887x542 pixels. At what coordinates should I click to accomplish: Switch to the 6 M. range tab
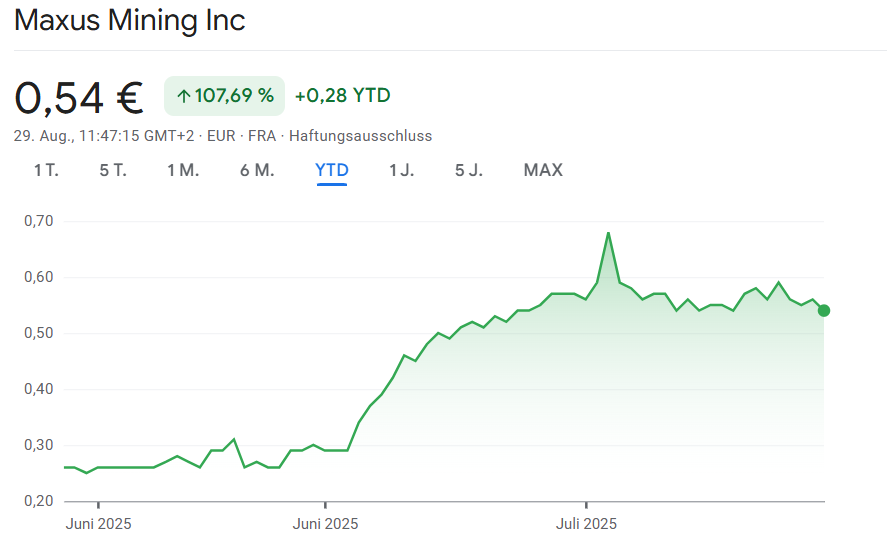(257, 170)
